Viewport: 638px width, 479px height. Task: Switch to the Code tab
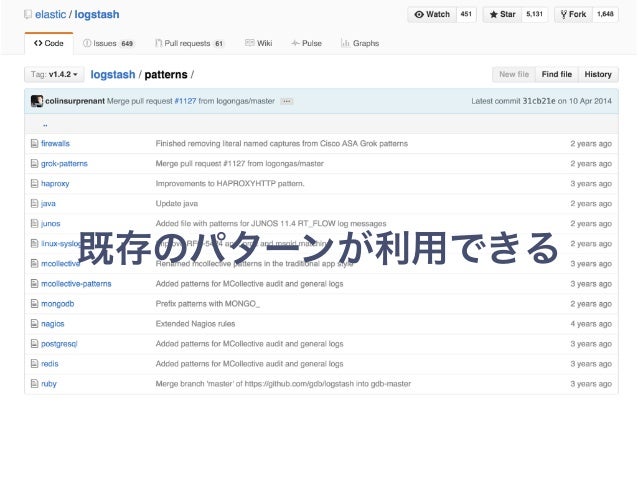tap(49, 43)
